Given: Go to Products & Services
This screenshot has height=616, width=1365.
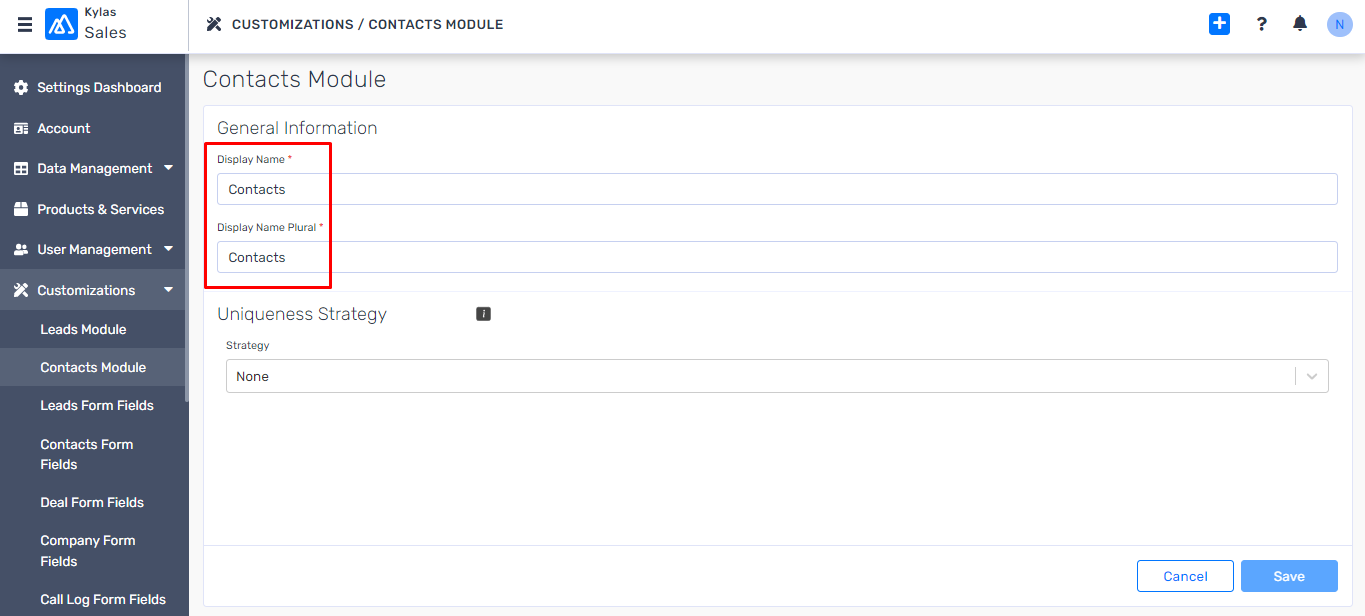Looking at the screenshot, I should click(x=100, y=209).
